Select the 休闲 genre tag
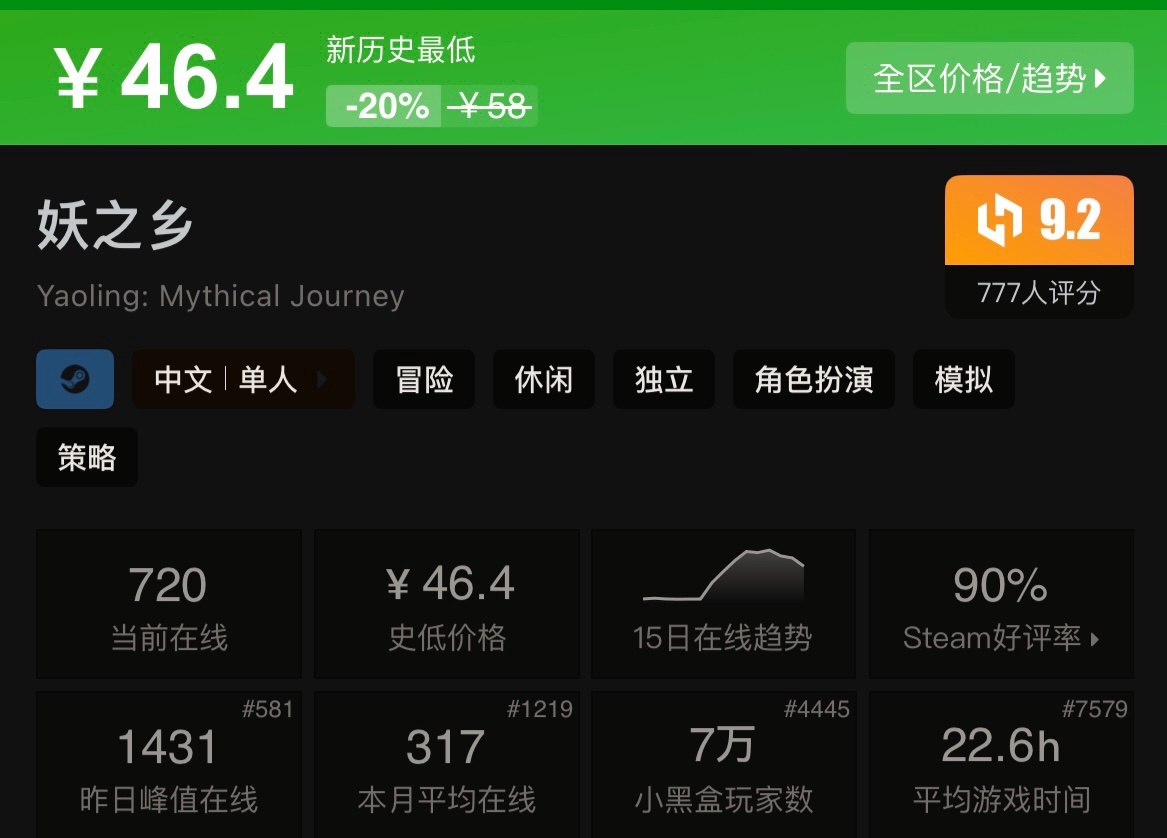 click(544, 379)
